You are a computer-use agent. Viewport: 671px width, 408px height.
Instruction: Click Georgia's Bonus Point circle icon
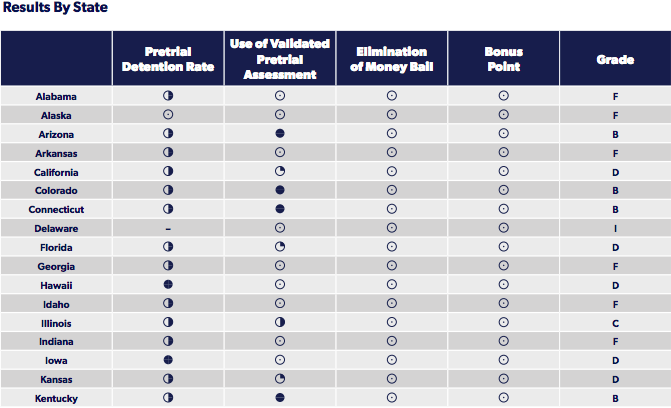coord(504,266)
